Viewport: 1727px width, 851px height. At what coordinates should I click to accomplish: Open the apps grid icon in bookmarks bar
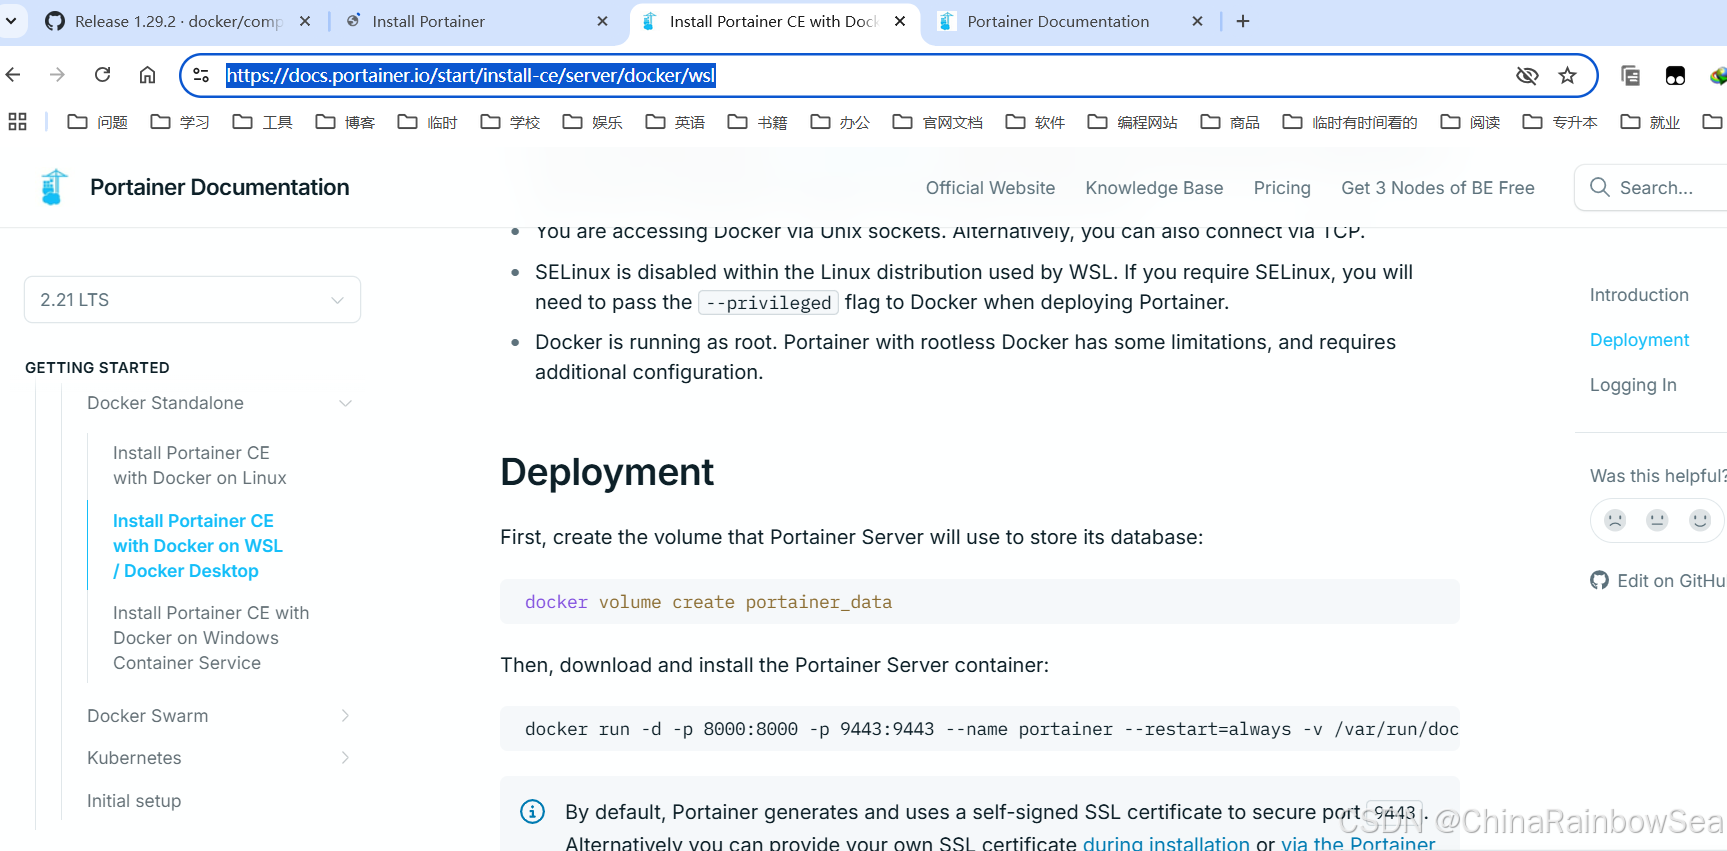click(x=17, y=122)
